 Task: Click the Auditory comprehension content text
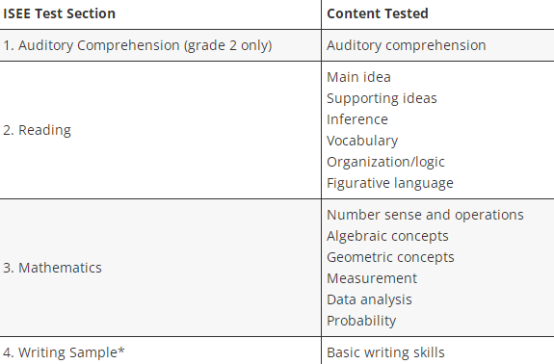(x=406, y=46)
